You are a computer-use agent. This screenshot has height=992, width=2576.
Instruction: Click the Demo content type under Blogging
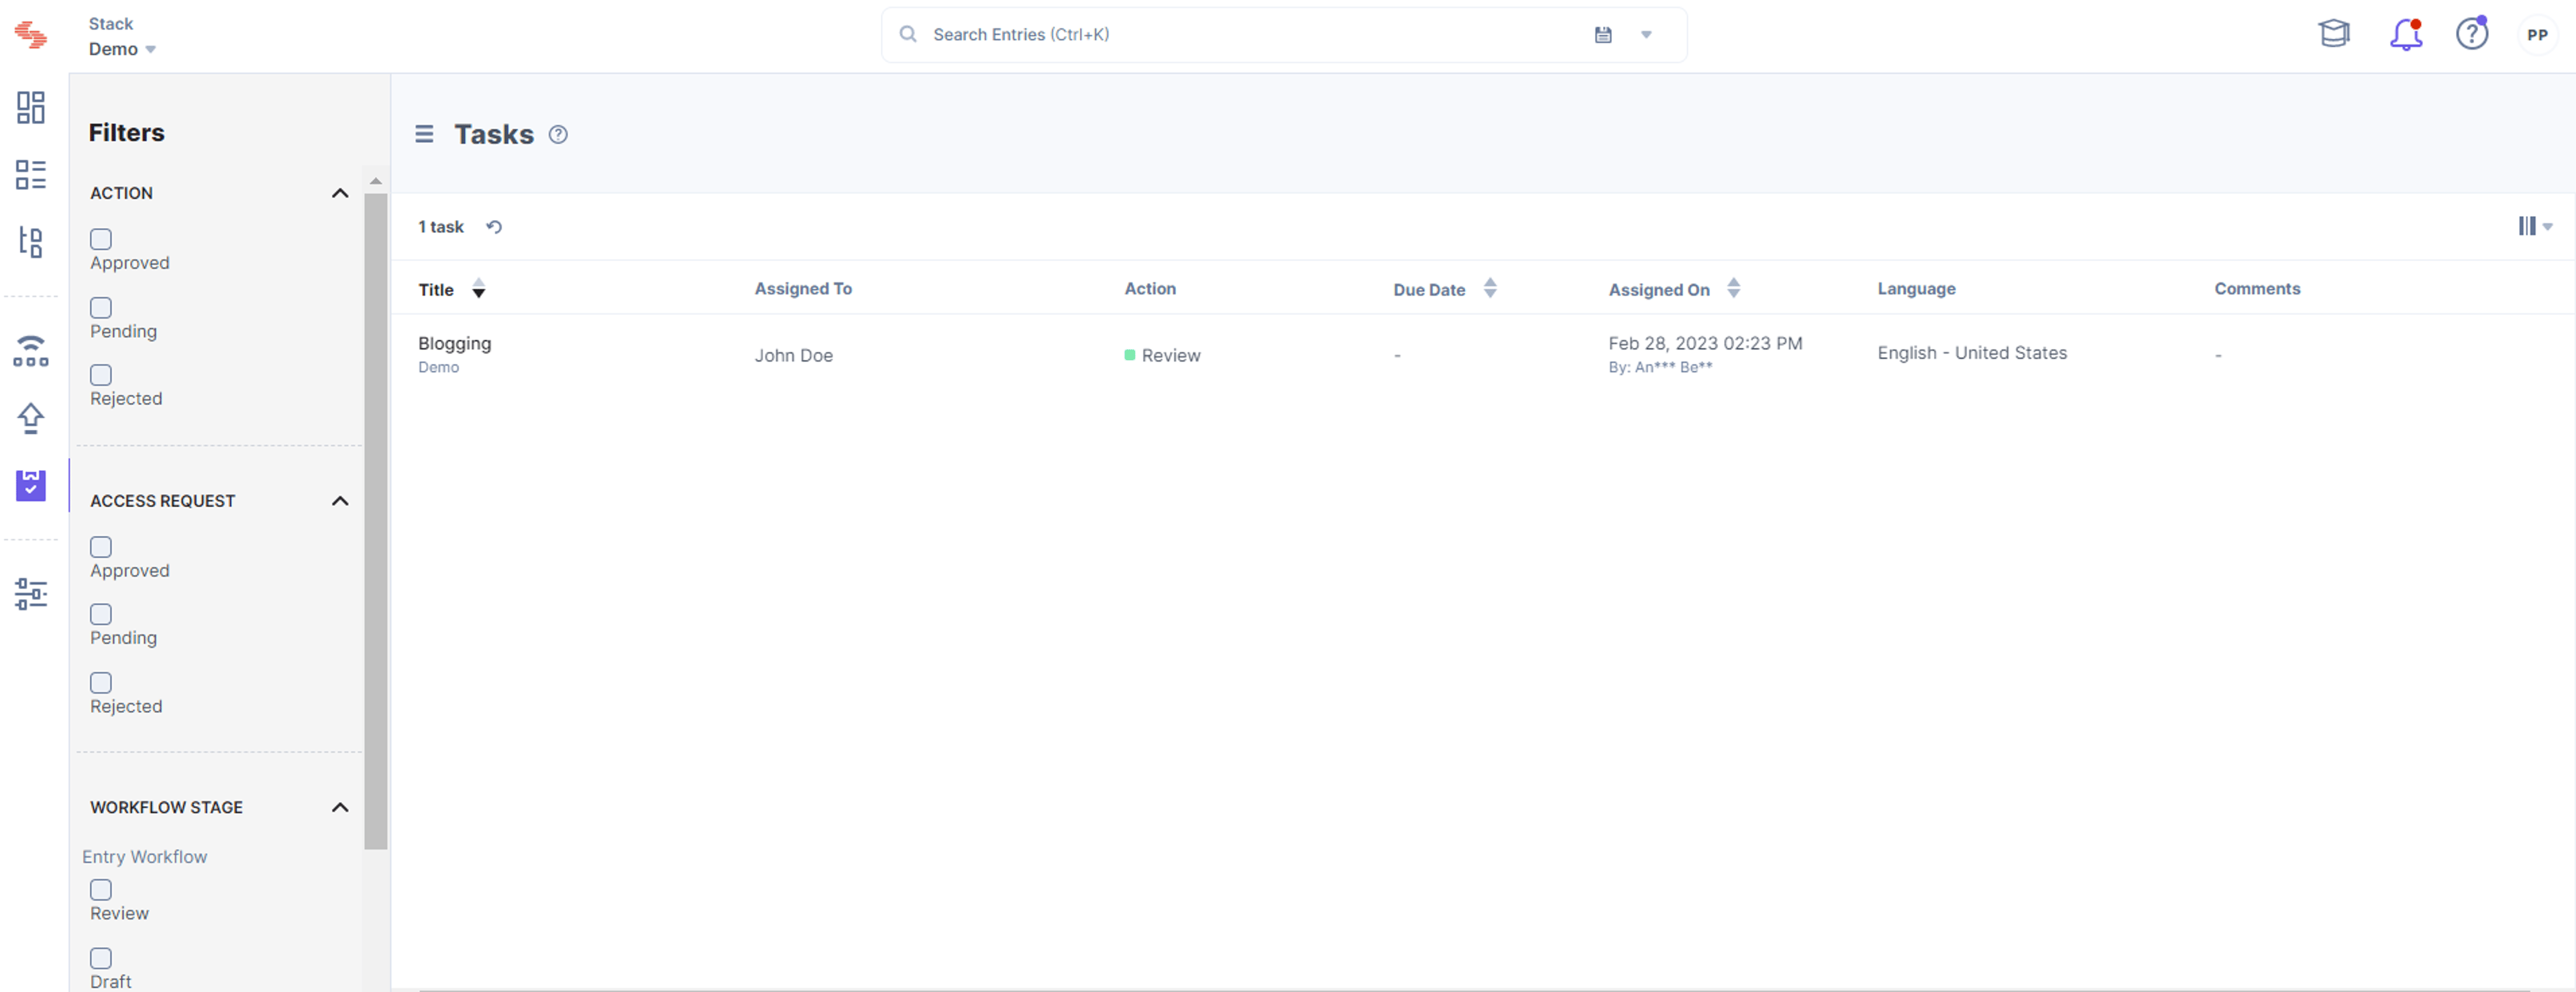[x=438, y=367]
